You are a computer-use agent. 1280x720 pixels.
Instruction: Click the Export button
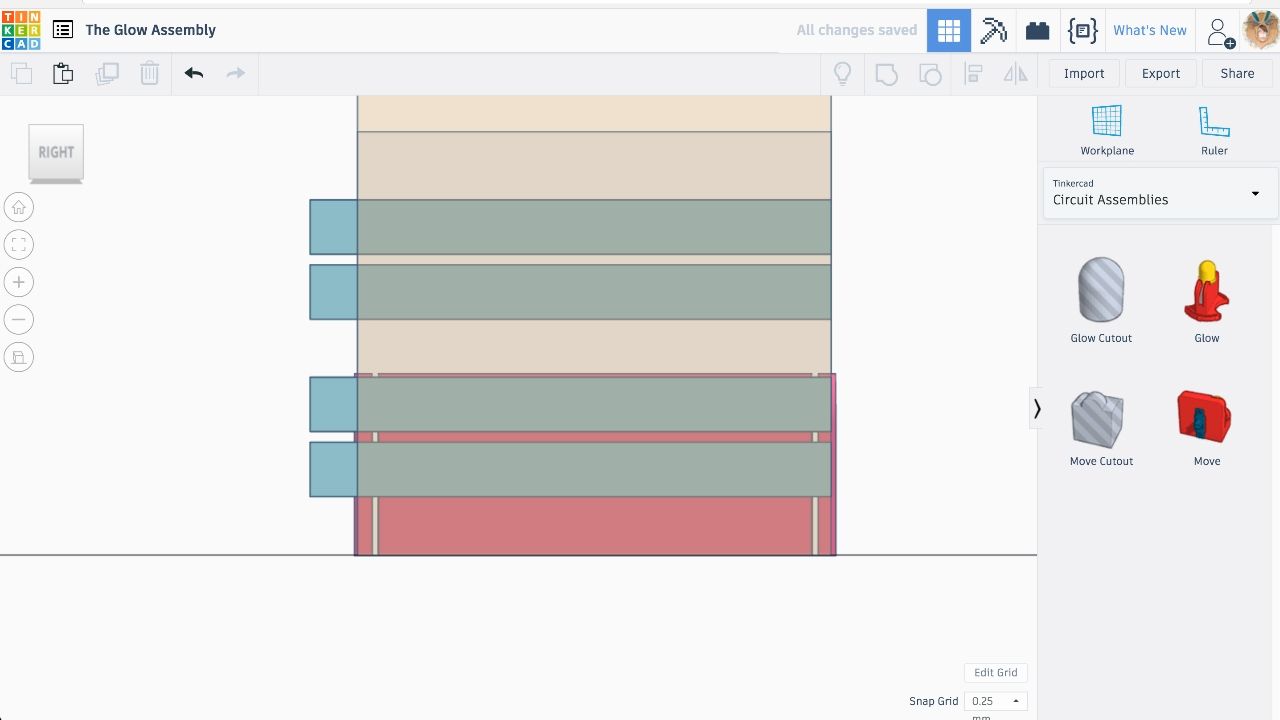[1161, 73]
